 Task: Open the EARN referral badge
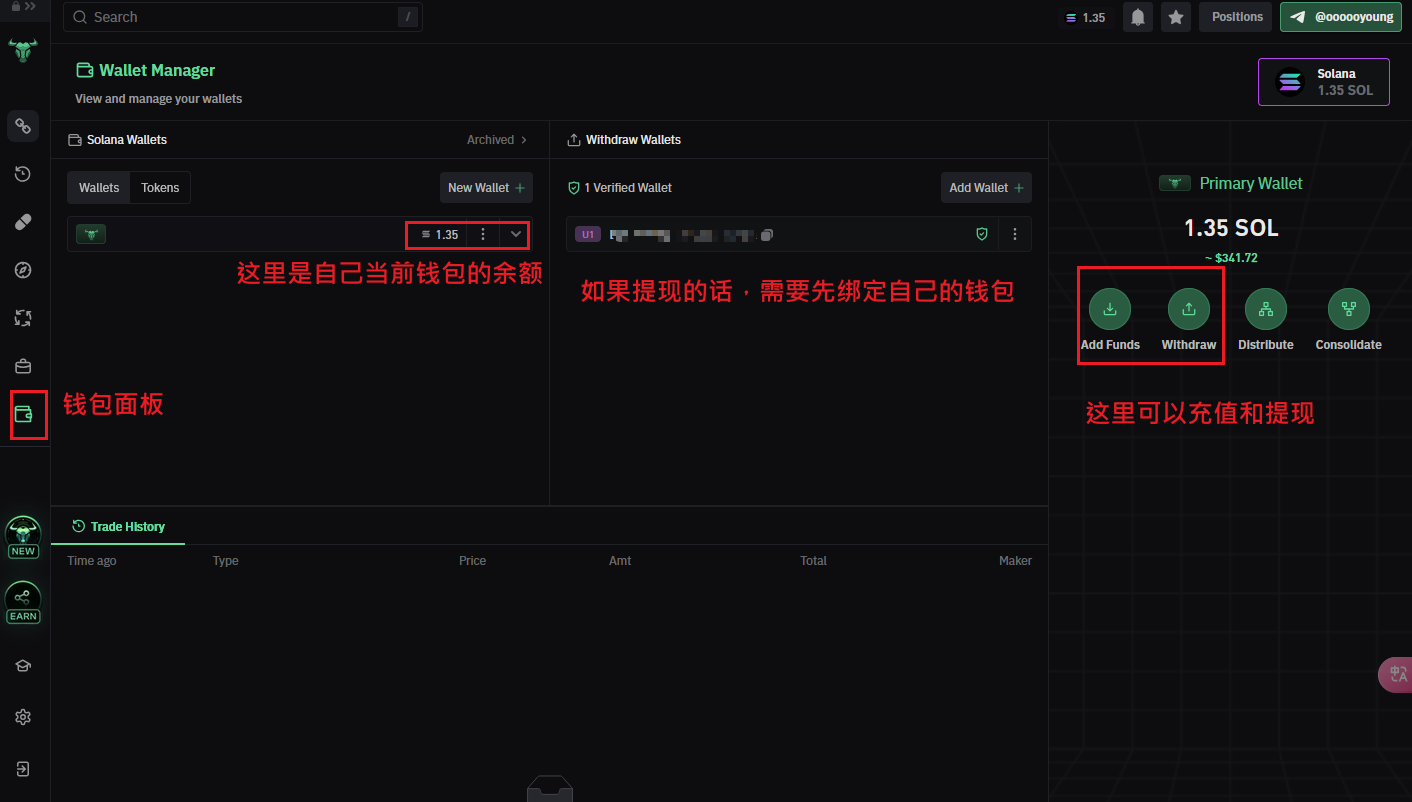(23, 602)
